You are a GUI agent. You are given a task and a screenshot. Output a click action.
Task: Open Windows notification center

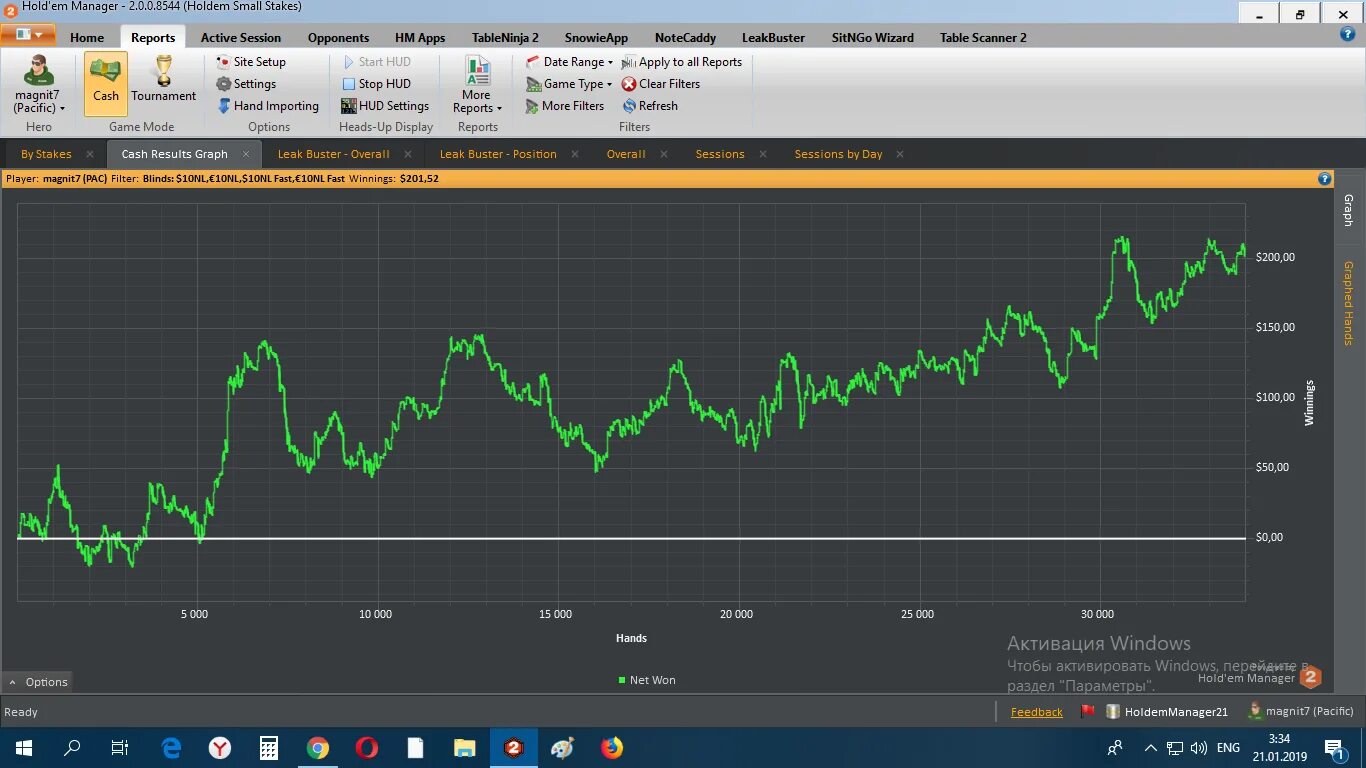tap(1334, 748)
